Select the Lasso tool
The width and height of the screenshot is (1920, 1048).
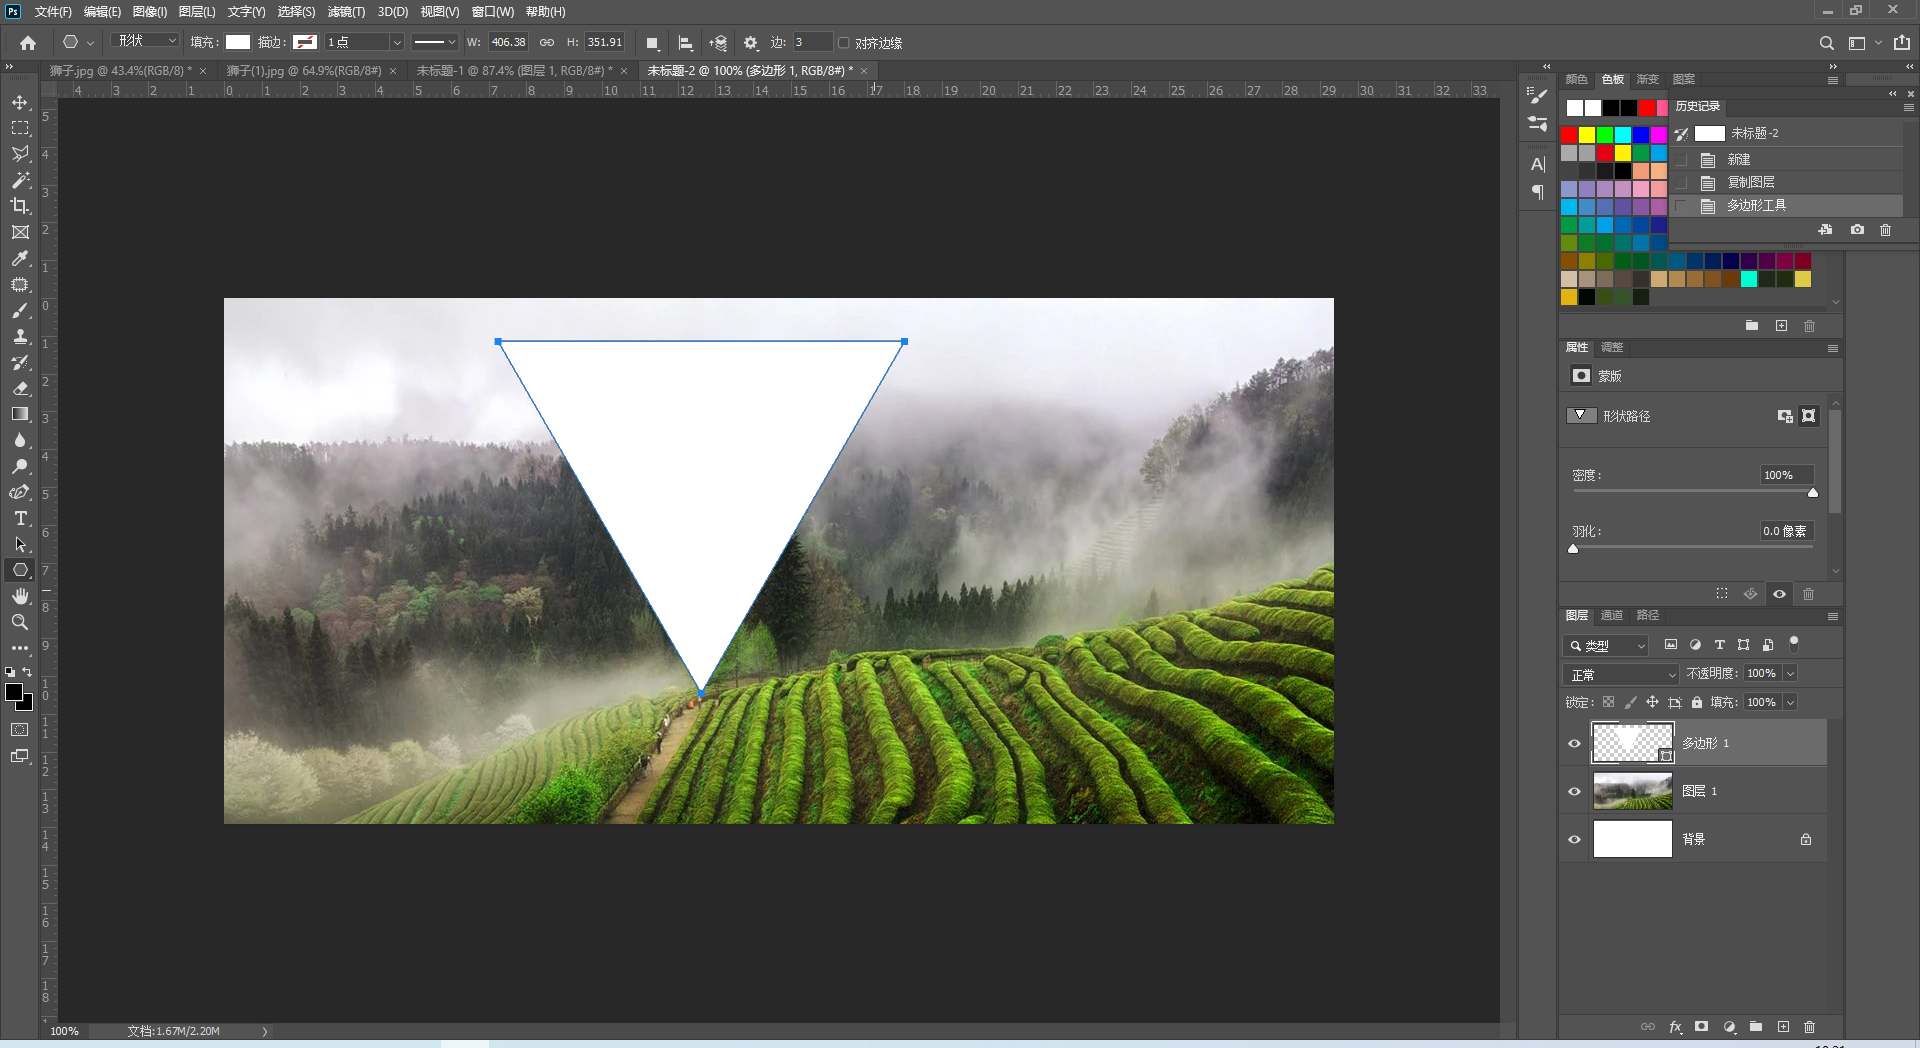pyautogui.click(x=20, y=154)
